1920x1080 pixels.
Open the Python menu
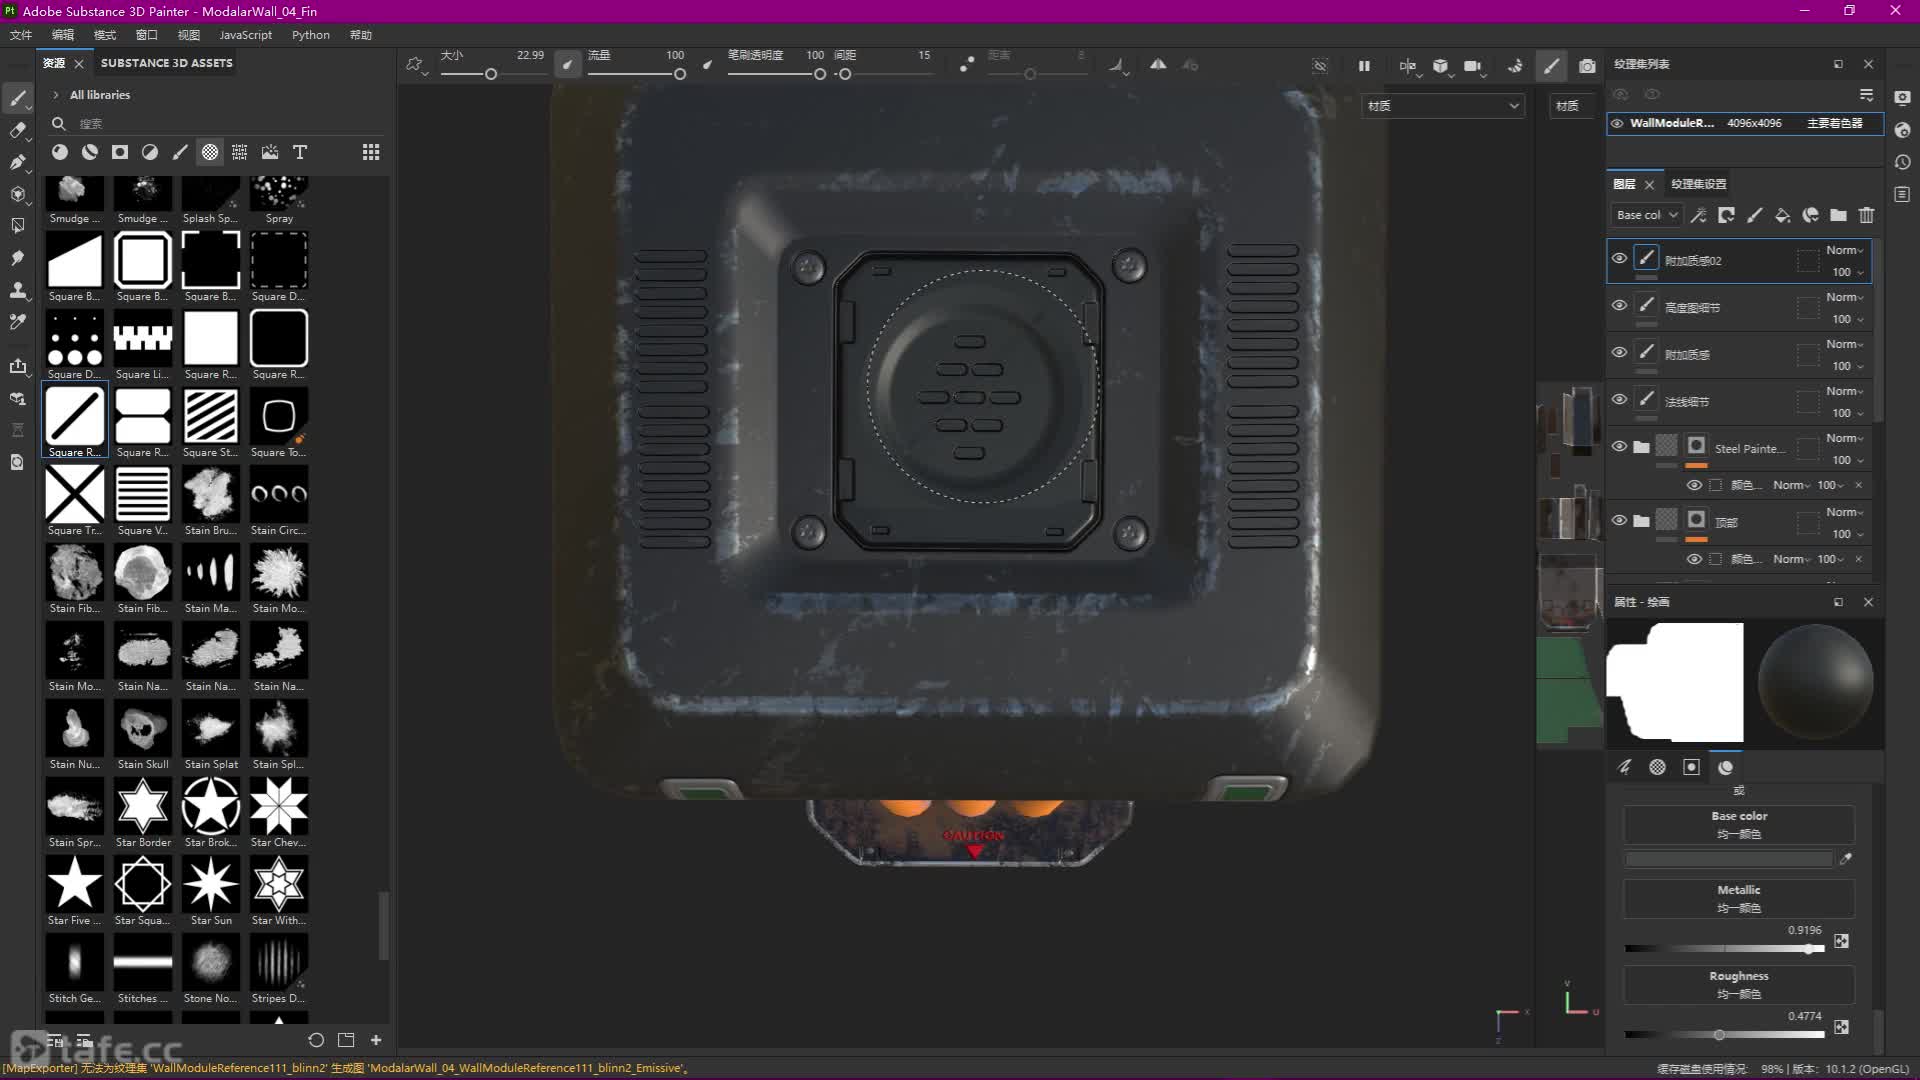[310, 35]
